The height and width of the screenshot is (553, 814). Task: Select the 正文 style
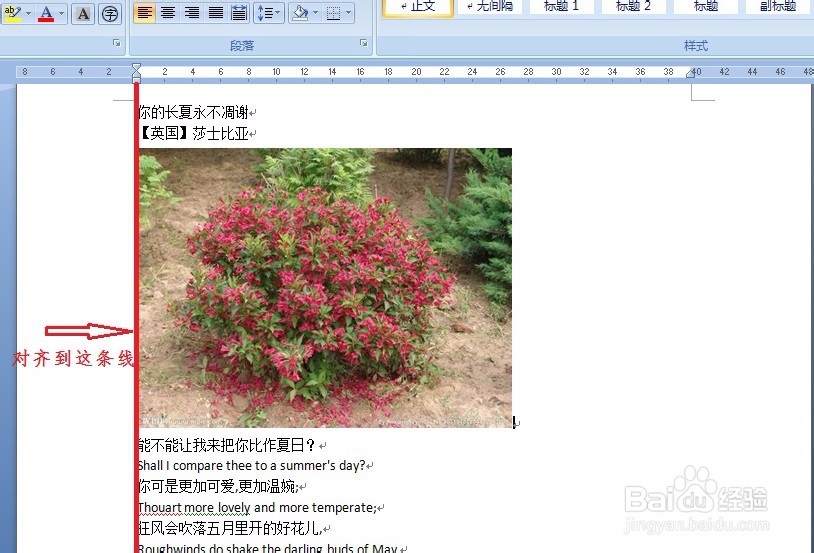pos(418,8)
